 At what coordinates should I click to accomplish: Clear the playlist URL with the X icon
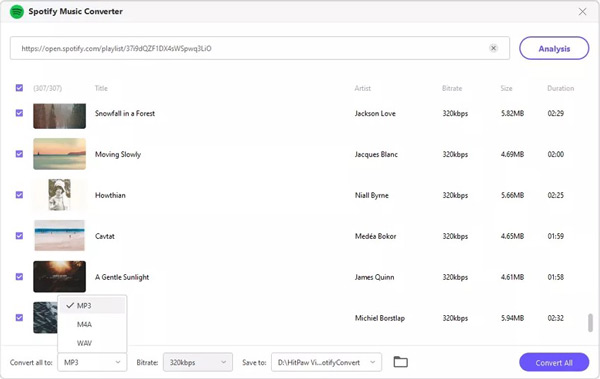point(493,48)
